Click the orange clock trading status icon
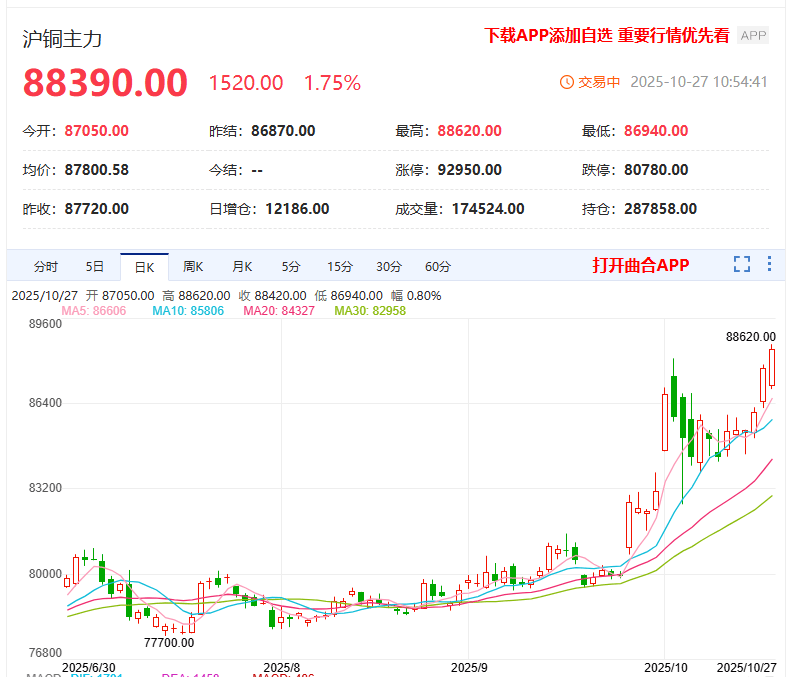788x677 pixels. [567, 82]
